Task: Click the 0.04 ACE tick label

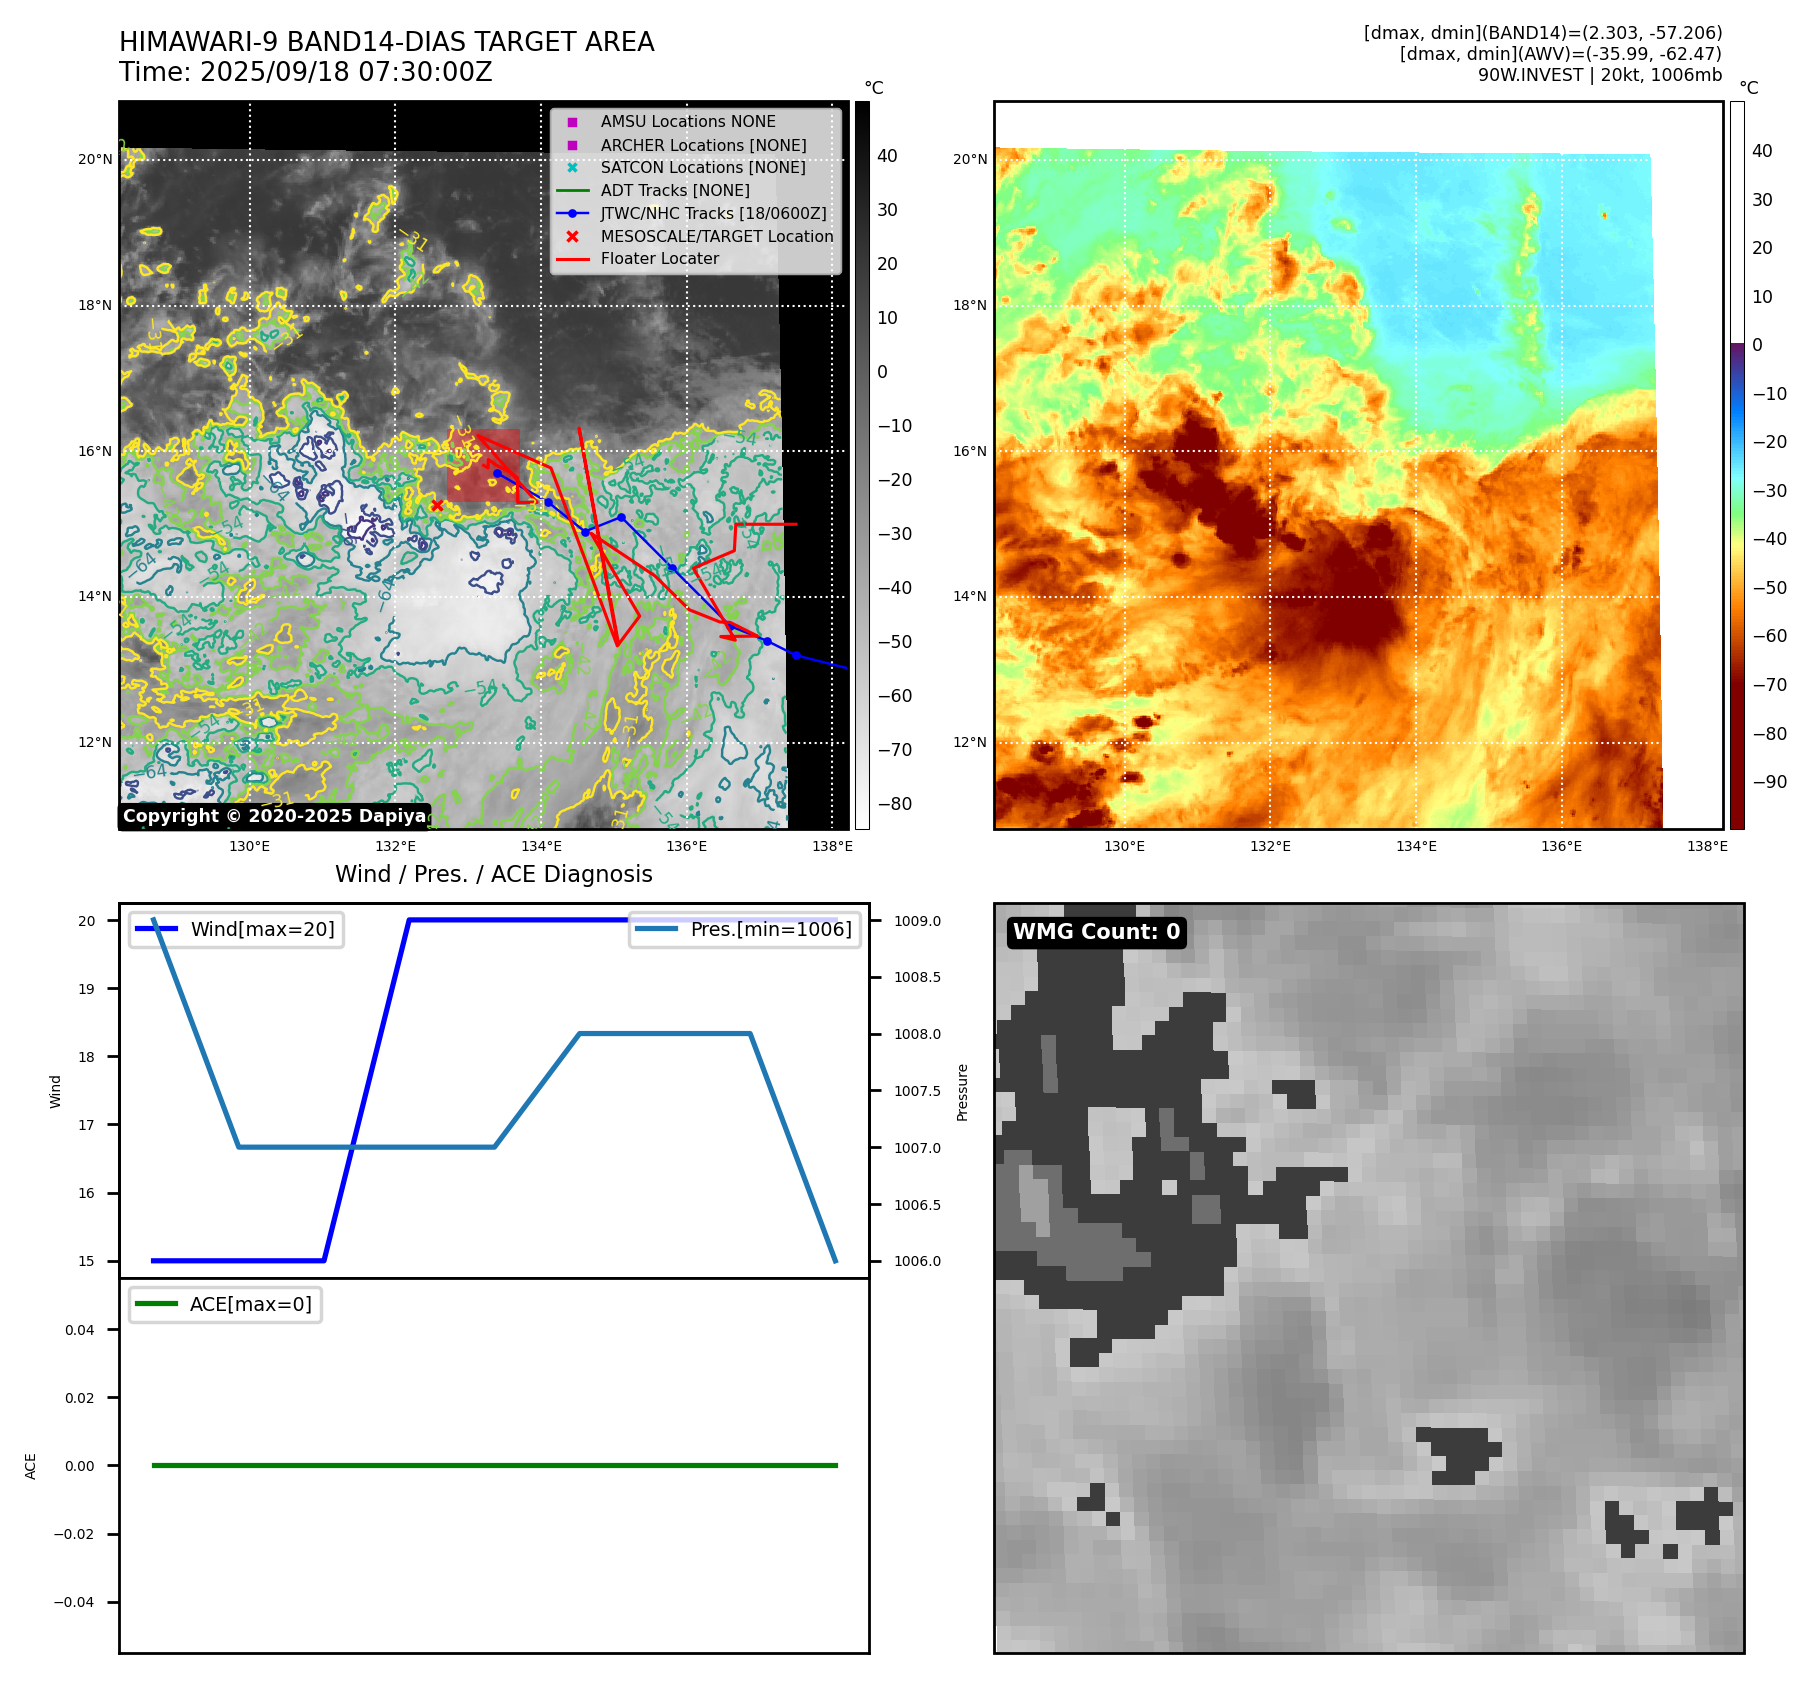Action: coord(80,1330)
